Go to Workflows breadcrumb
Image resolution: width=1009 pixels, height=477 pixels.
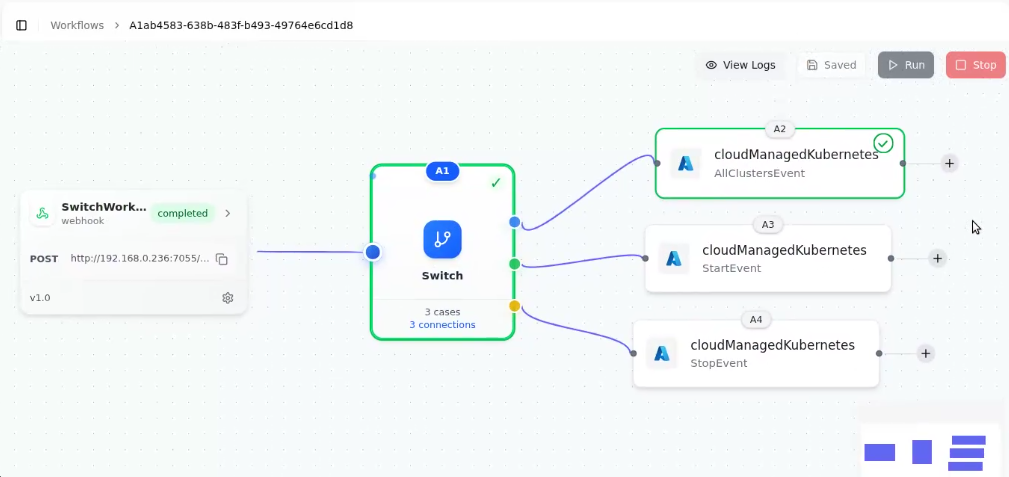click(x=77, y=25)
